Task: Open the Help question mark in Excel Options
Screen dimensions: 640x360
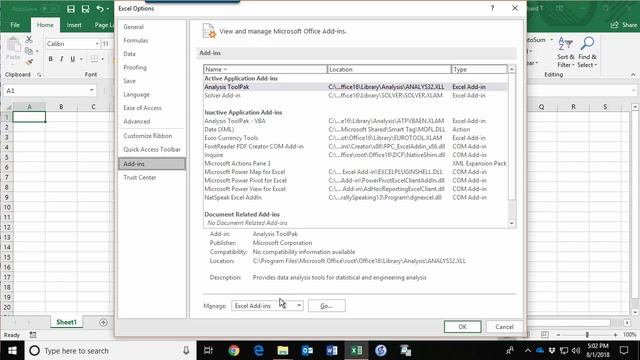Action: coord(492,8)
